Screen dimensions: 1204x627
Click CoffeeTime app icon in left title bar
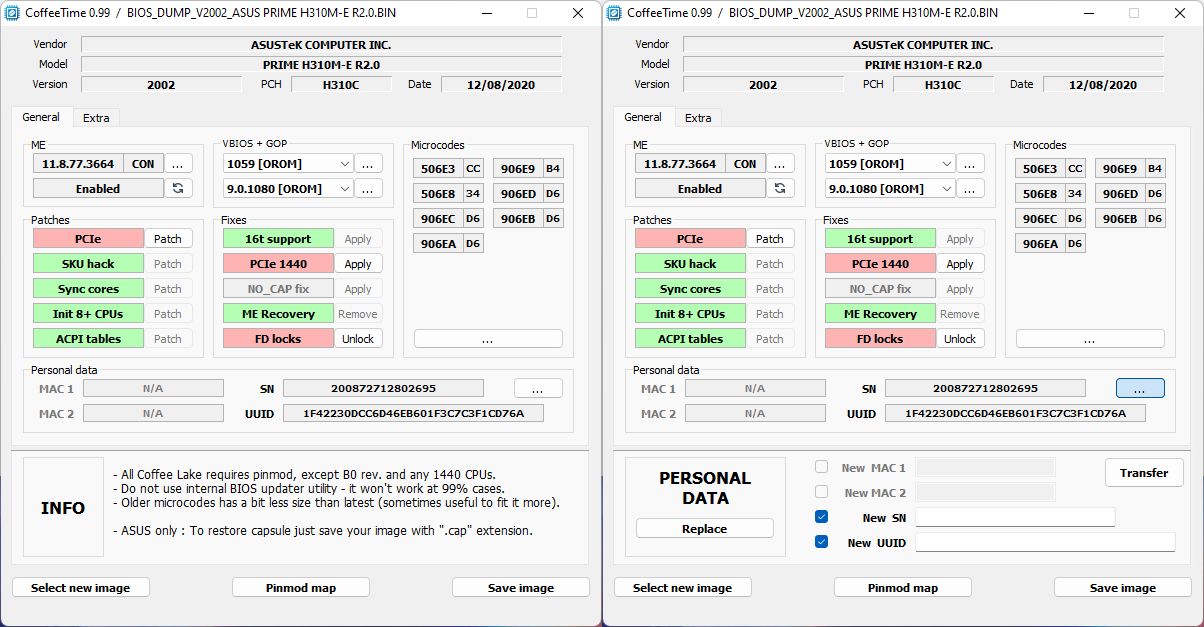click(14, 13)
